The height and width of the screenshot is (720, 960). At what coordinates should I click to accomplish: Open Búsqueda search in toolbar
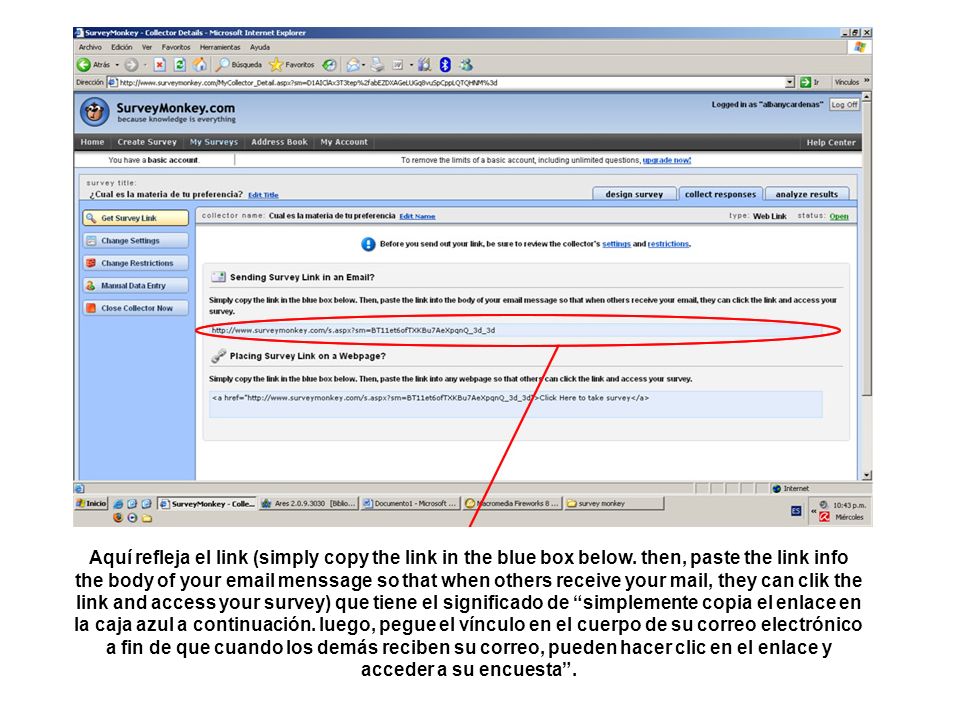coord(240,64)
